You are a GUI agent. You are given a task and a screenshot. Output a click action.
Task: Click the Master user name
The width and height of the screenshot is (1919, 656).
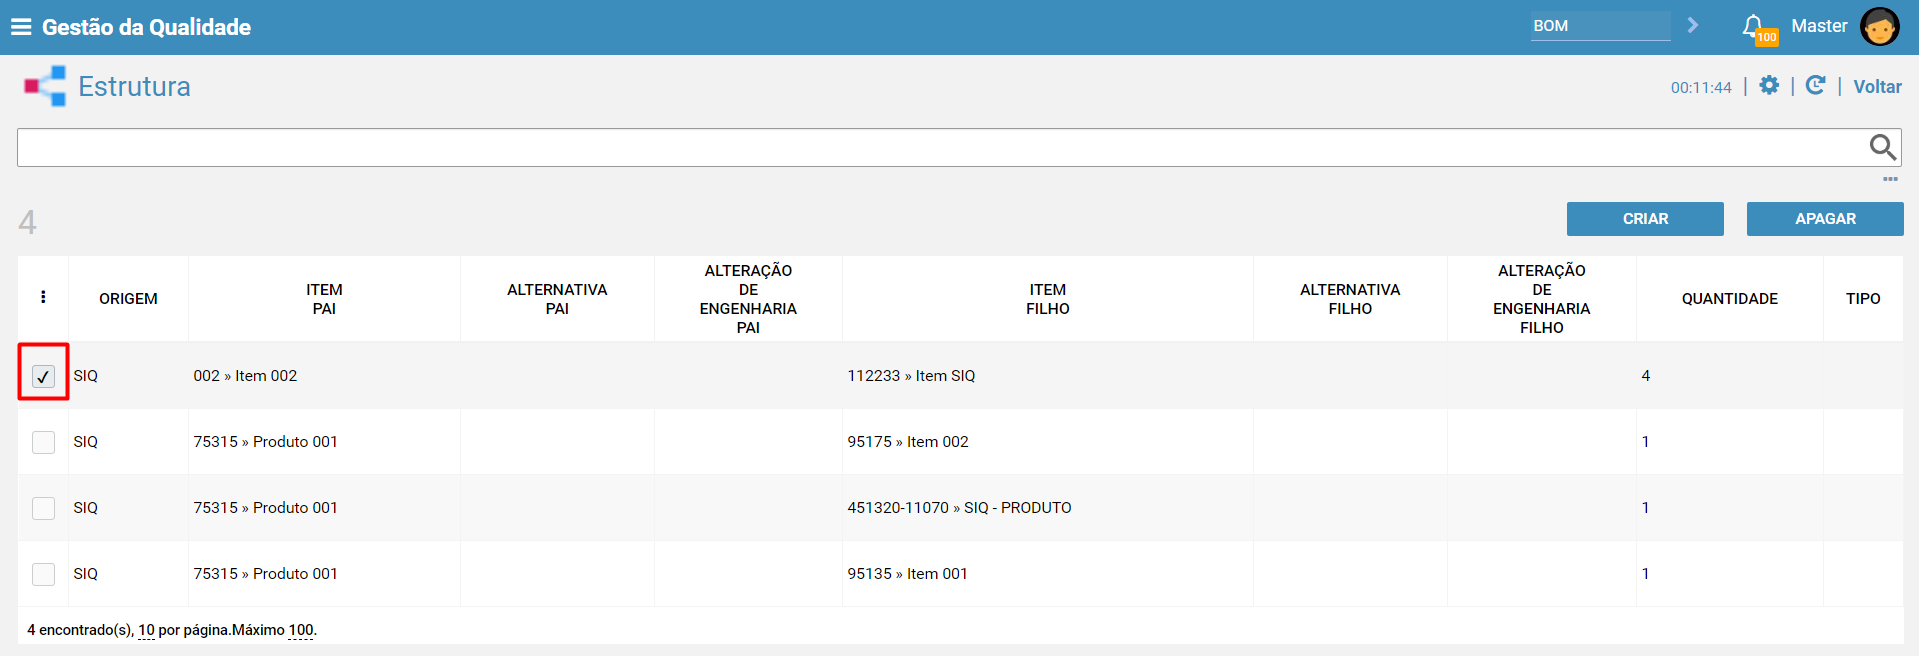tap(1819, 26)
